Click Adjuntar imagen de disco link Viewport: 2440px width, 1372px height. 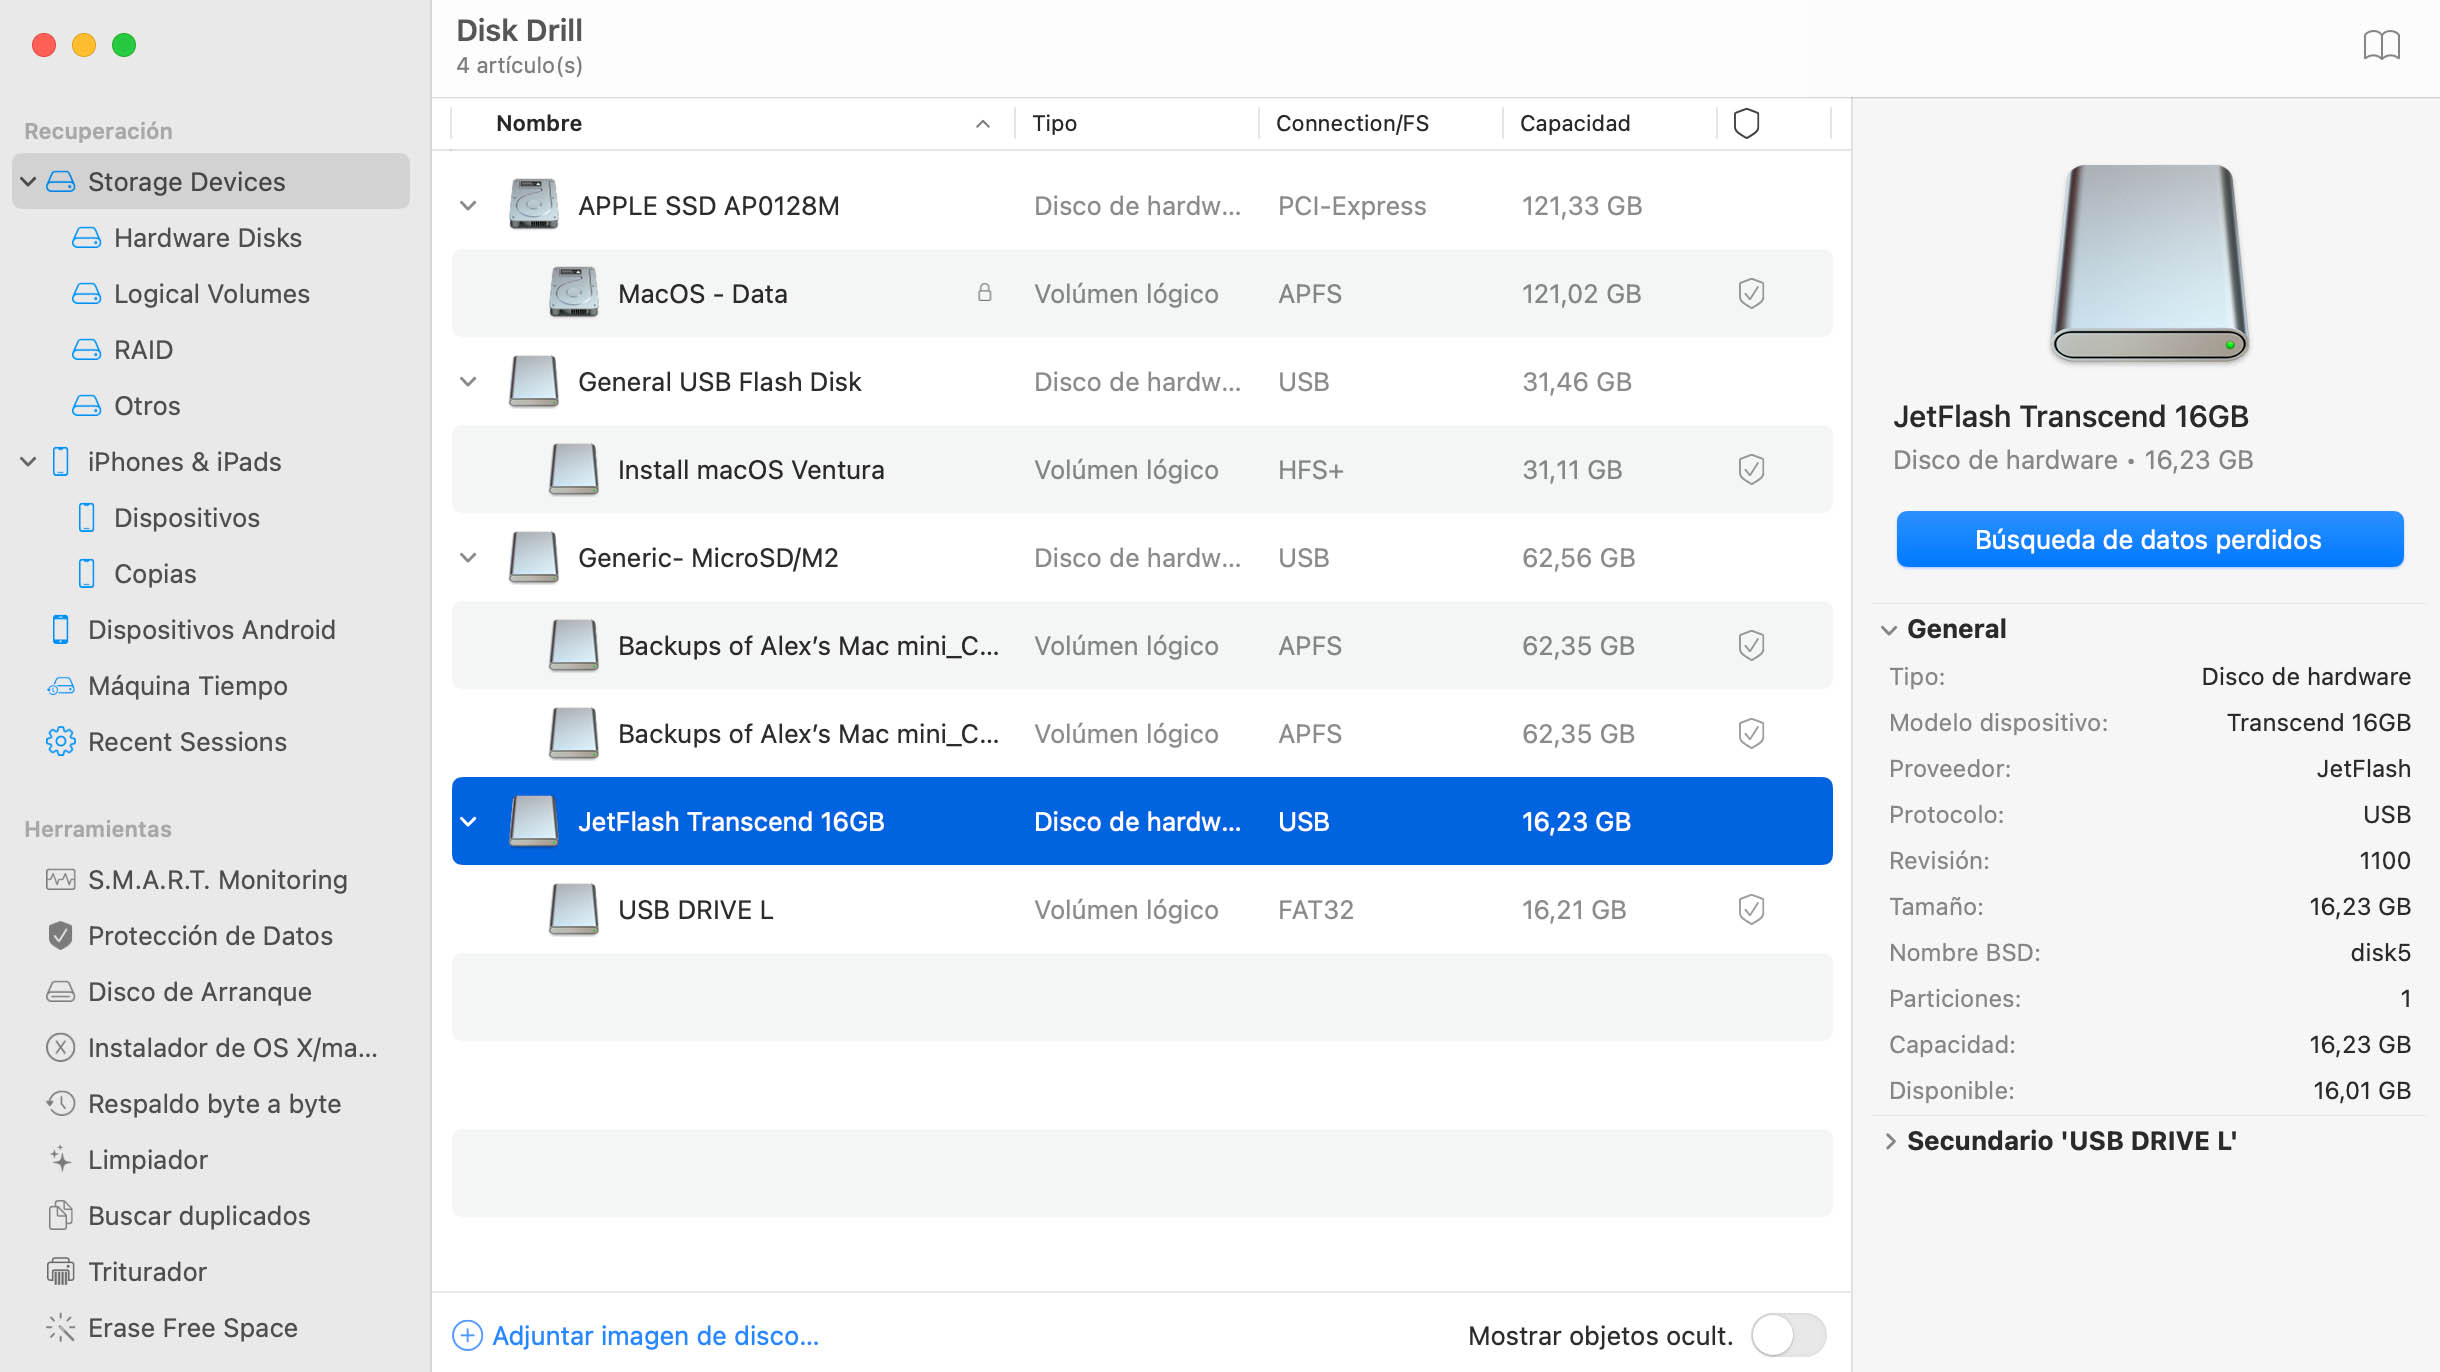655,1335
